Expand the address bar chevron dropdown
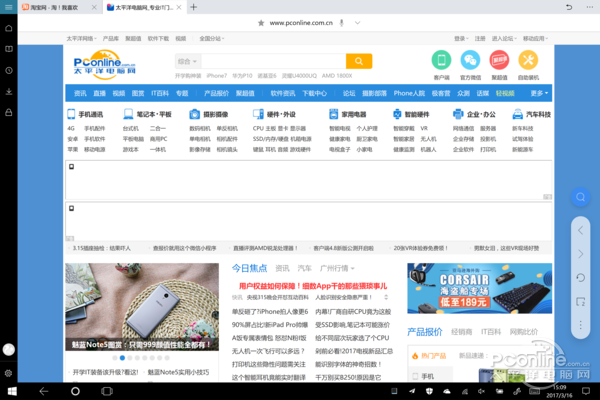Screen dimensions: 600x400 pyautogui.click(x=357, y=23)
